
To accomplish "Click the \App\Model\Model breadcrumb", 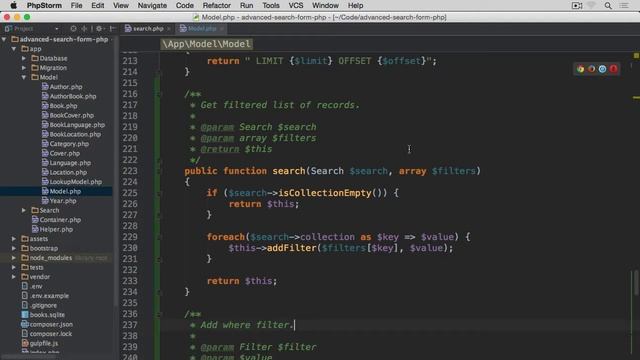I will pyautogui.click(x=206, y=44).
